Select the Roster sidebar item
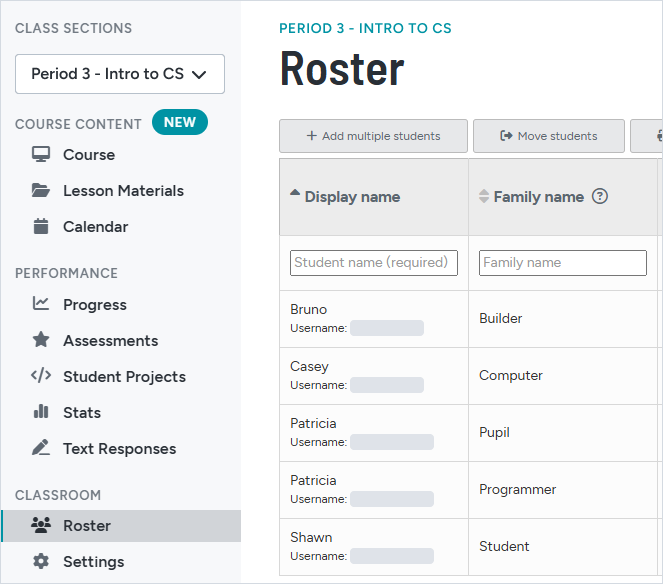Image resolution: width=663 pixels, height=584 pixels. point(121,526)
